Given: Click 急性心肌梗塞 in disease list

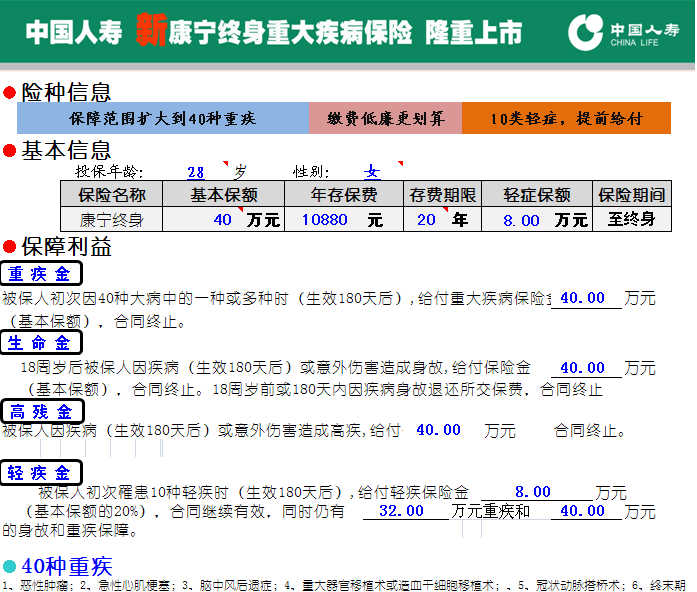Looking at the screenshot, I should point(133,585).
